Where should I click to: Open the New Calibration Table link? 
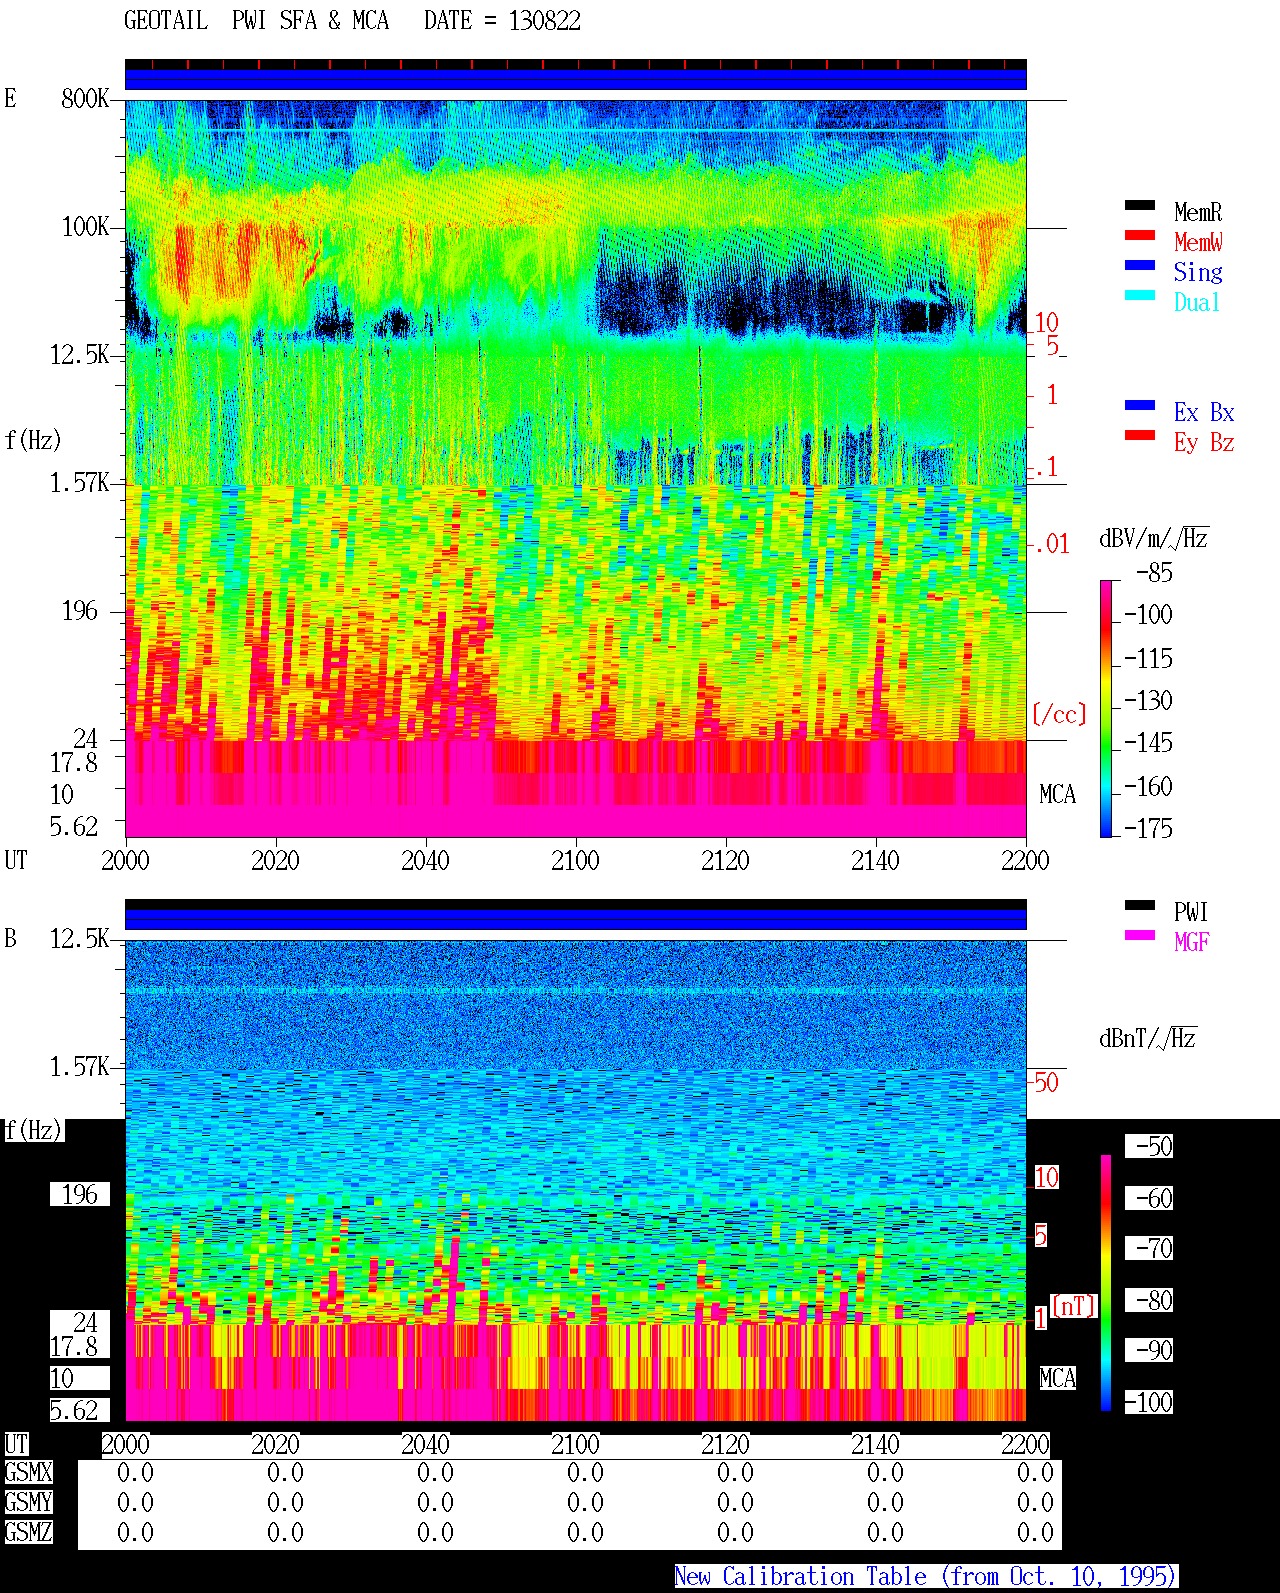[925, 1577]
